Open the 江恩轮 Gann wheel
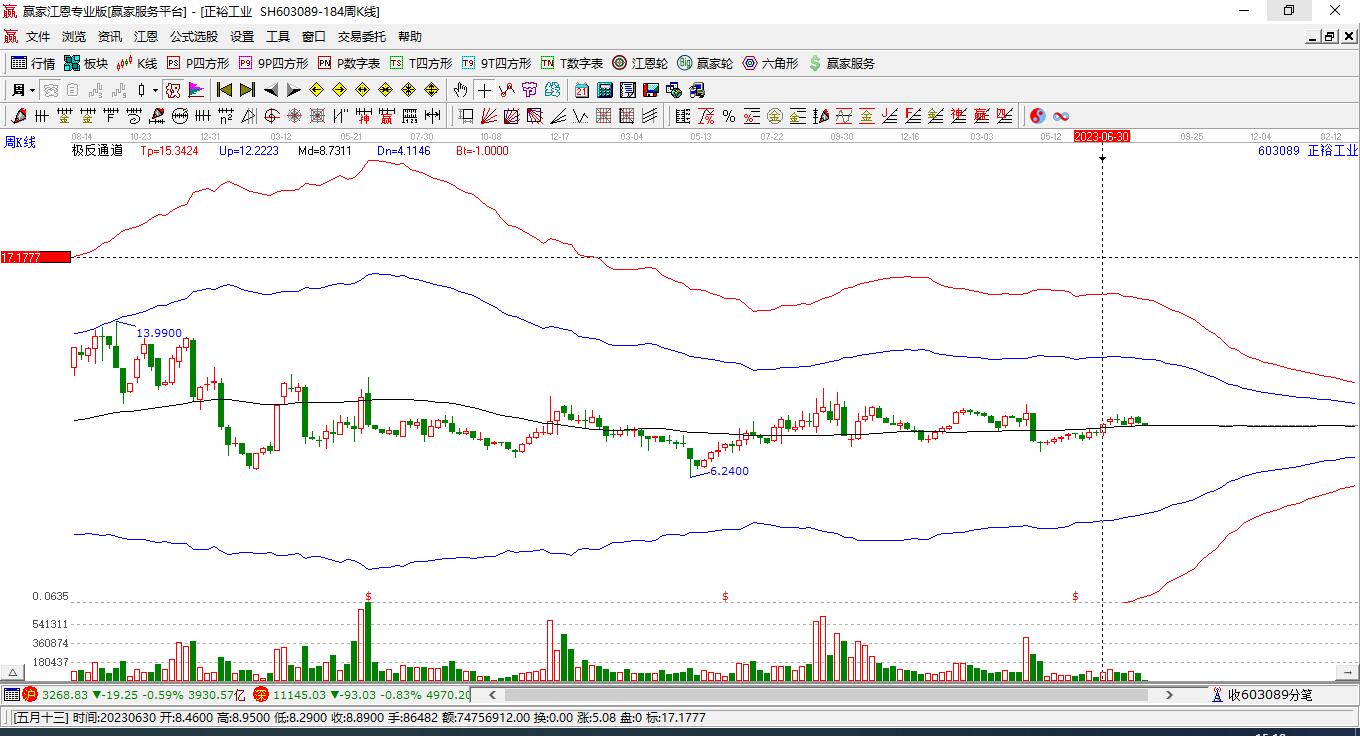This screenshot has width=1360, height=736. [640, 63]
